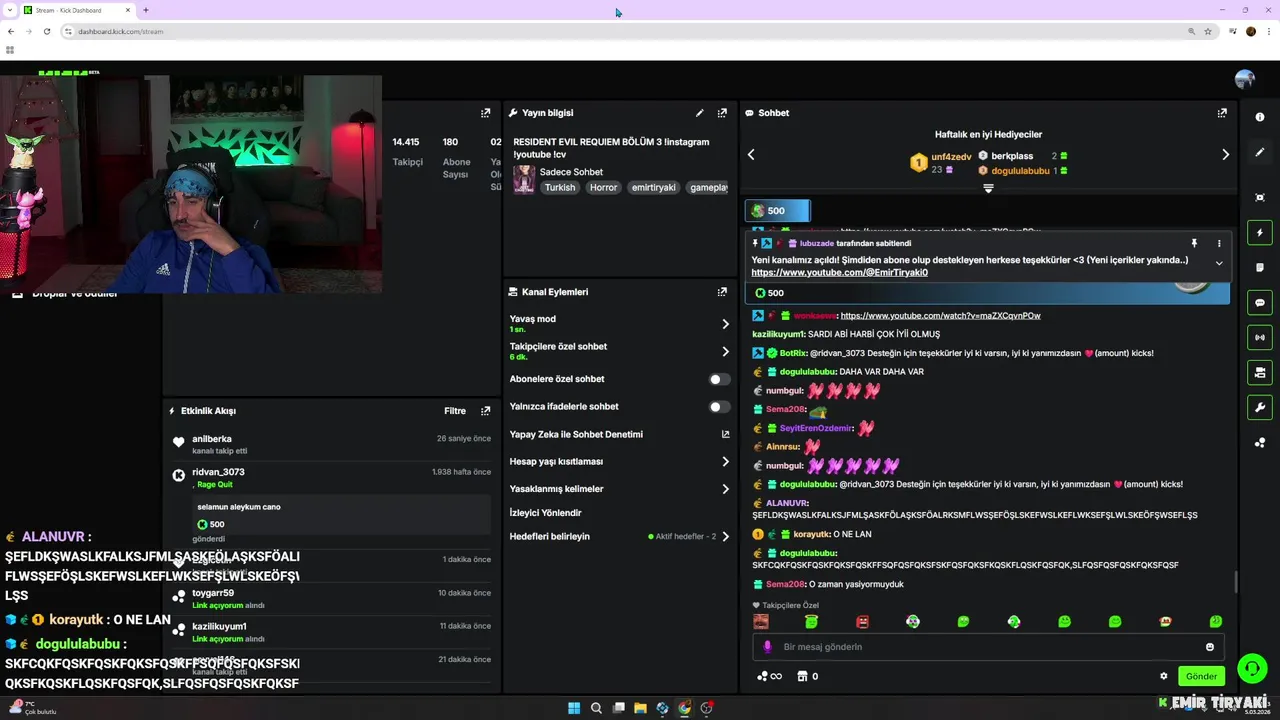Open pinned message three-dot menu
The height and width of the screenshot is (720, 1280).
pyautogui.click(x=1219, y=243)
